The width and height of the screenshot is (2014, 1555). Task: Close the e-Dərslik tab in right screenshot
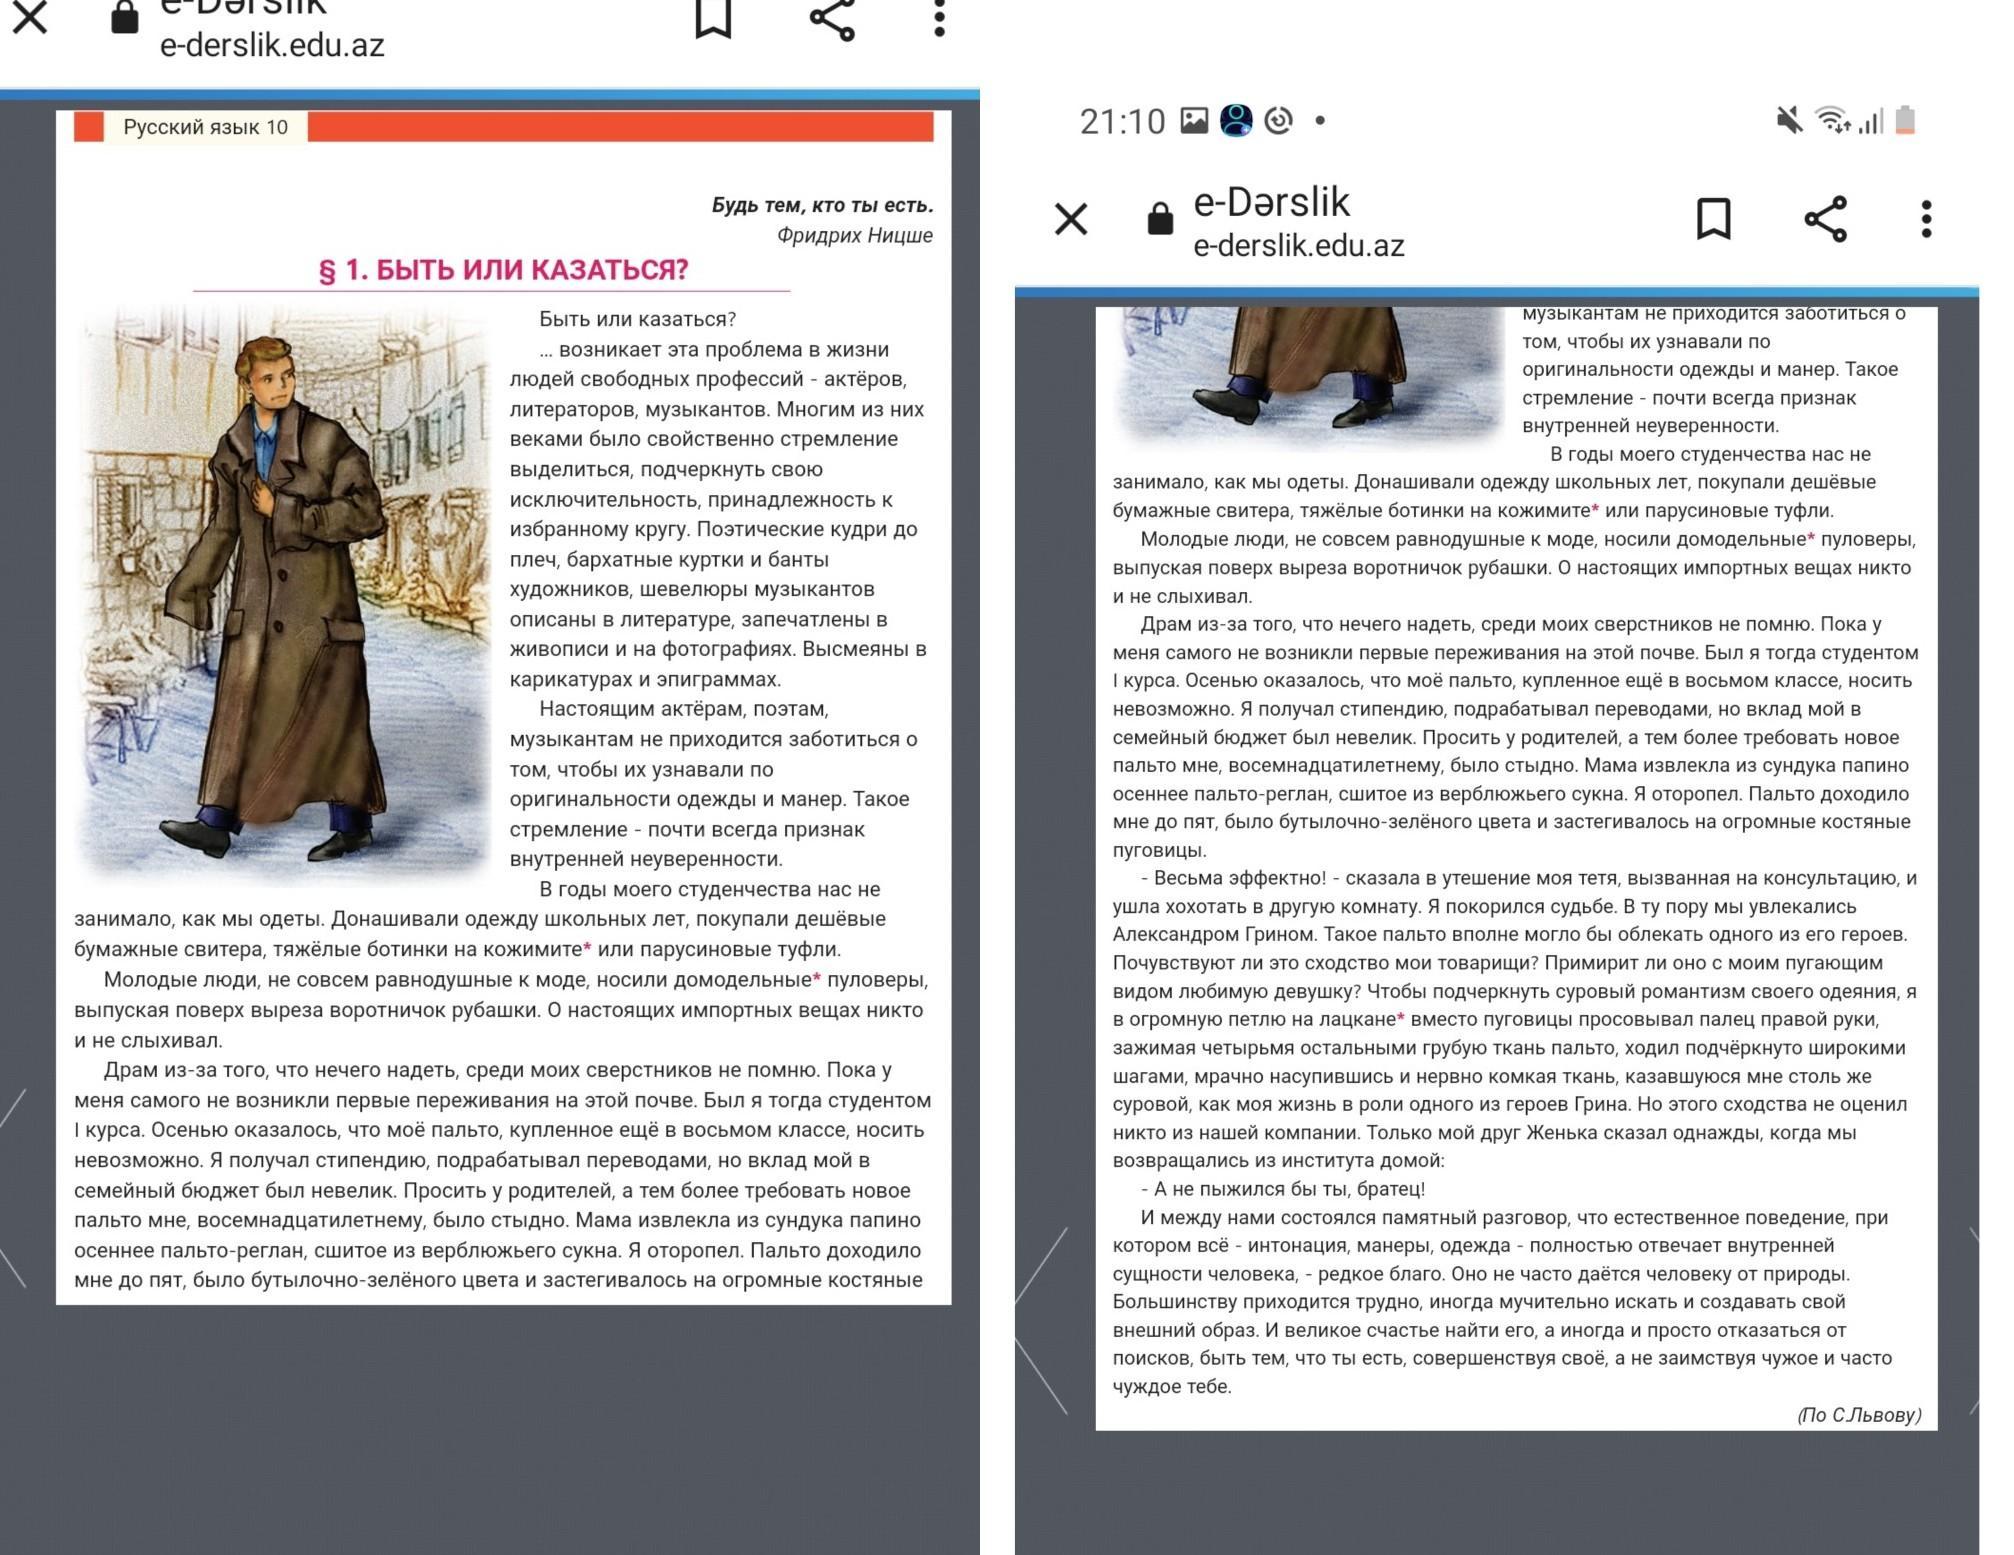click(x=1071, y=219)
